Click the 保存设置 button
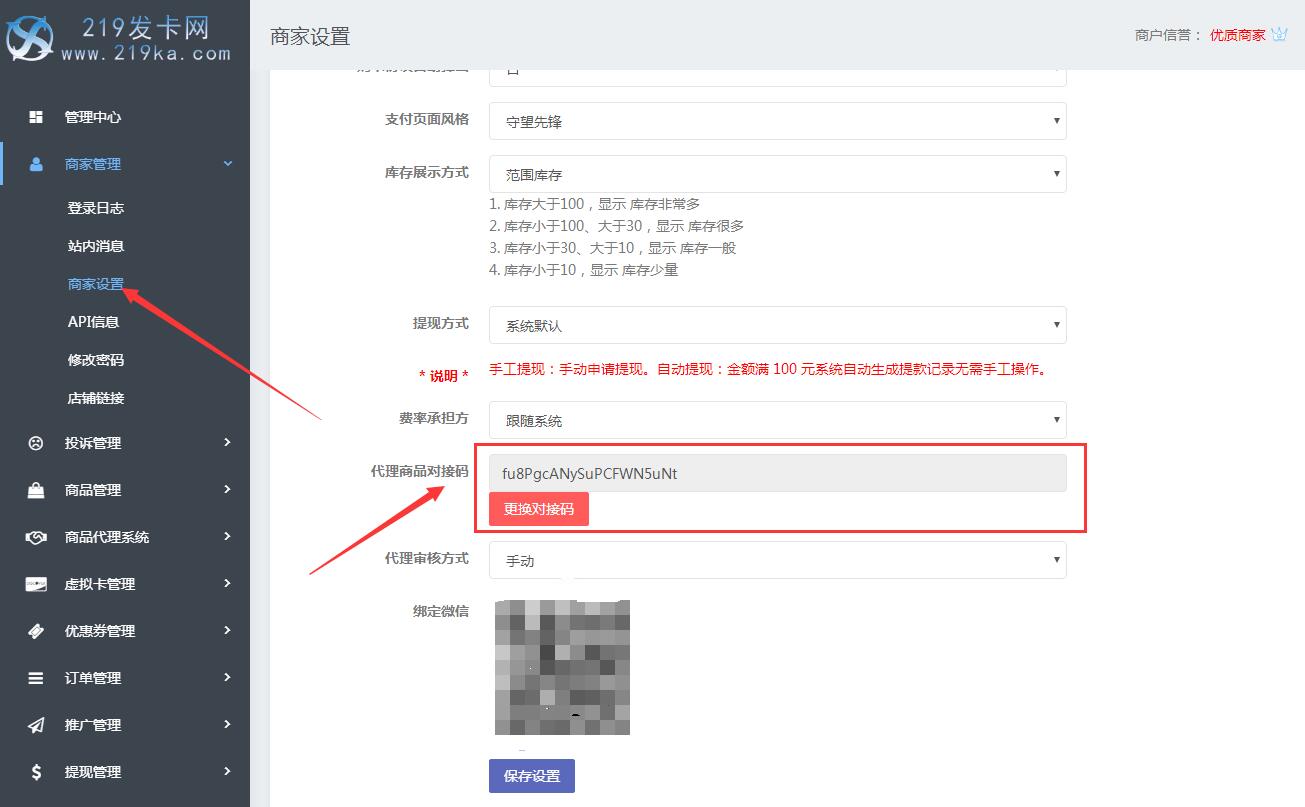 532,776
